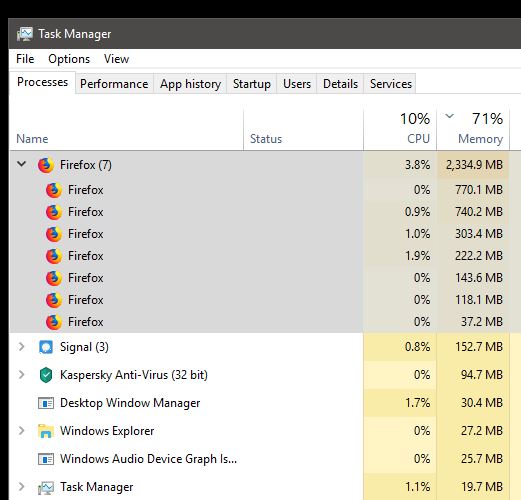The image size is (521, 500).
Task: Switch to the Startup tab
Action: pos(252,84)
